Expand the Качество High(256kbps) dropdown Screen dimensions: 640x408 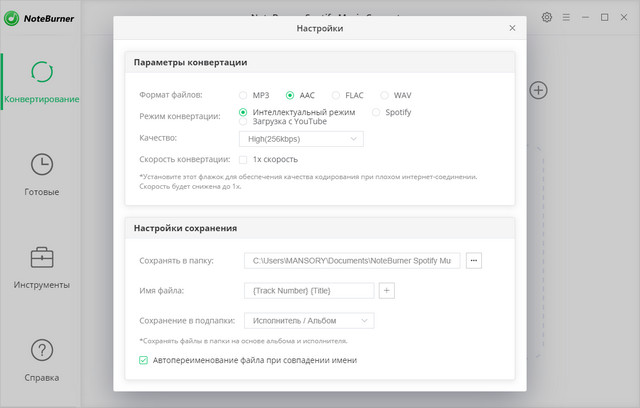tap(300, 139)
